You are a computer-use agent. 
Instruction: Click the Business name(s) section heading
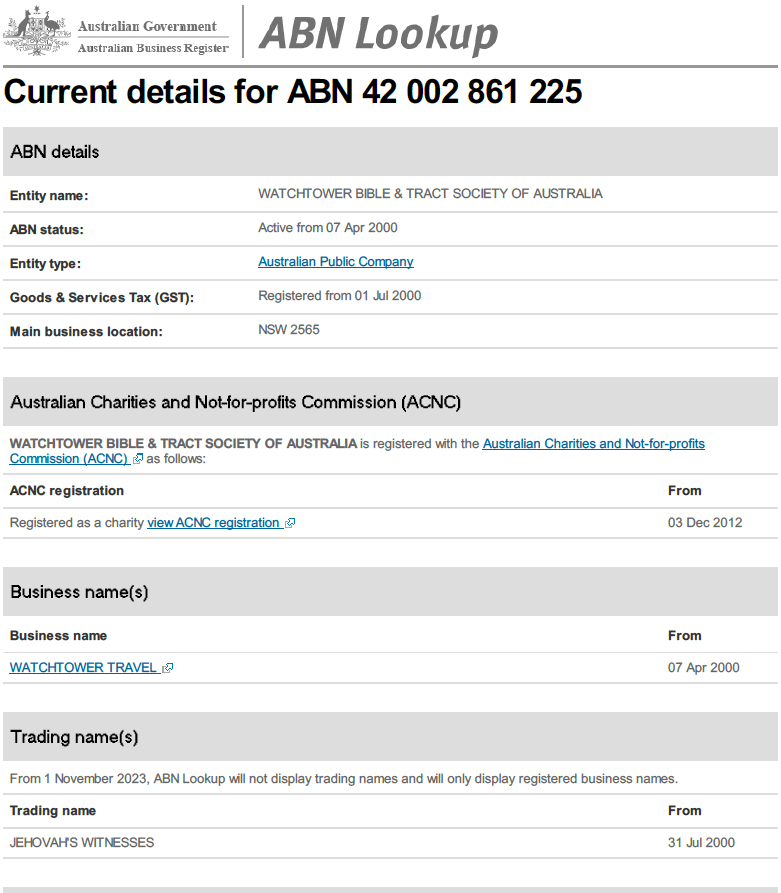click(79, 592)
